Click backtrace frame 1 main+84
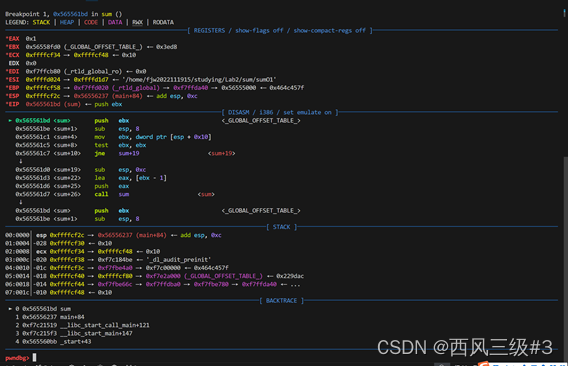This screenshot has width=569, height=367. pos(50,317)
